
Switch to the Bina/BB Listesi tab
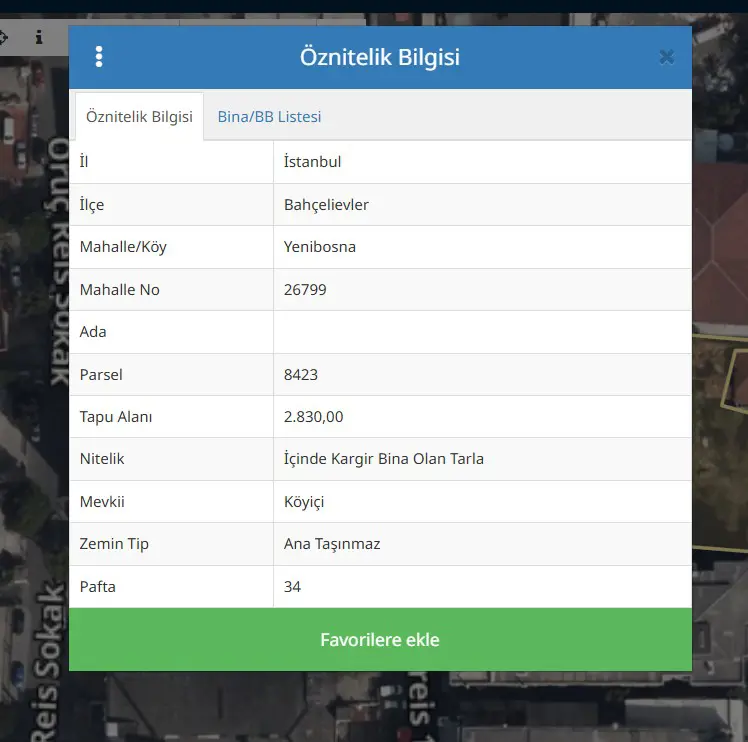tap(270, 116)
